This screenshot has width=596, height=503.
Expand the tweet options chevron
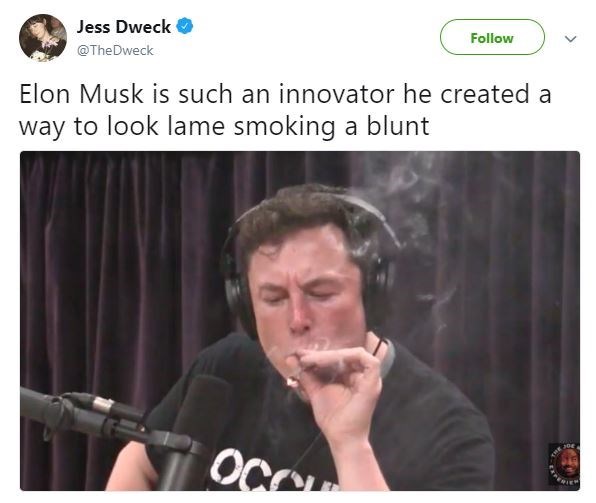(x=571, y=38)
